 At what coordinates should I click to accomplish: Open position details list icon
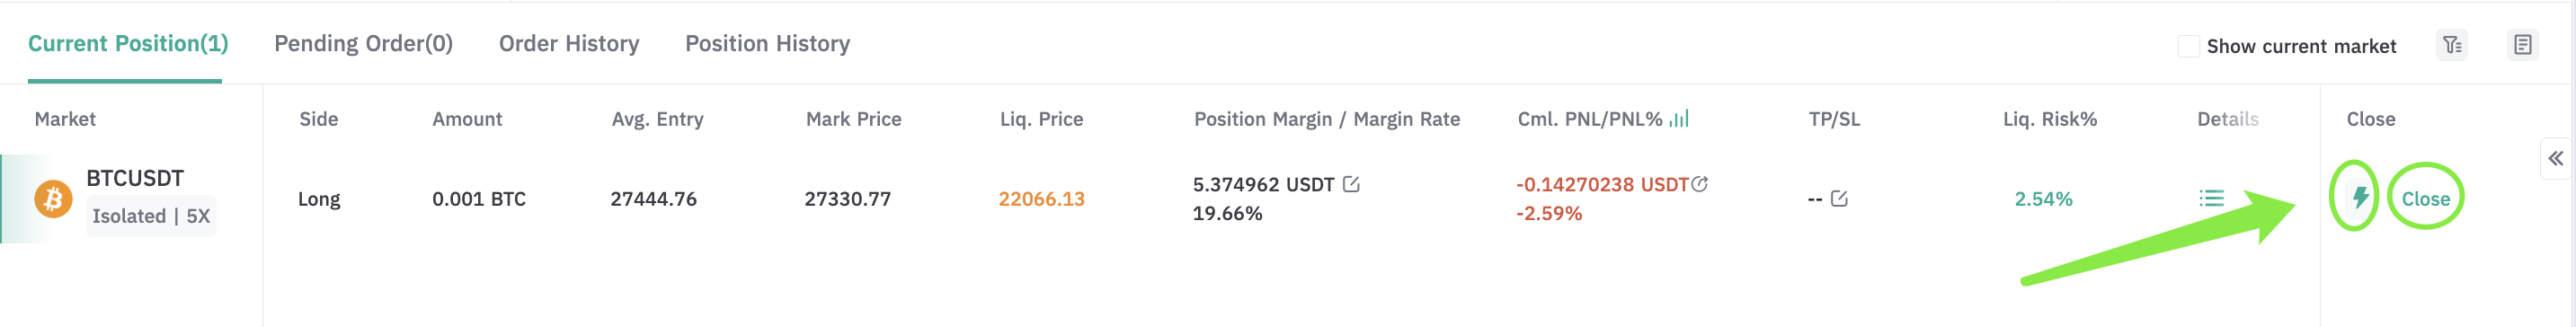coord(2211,198)
